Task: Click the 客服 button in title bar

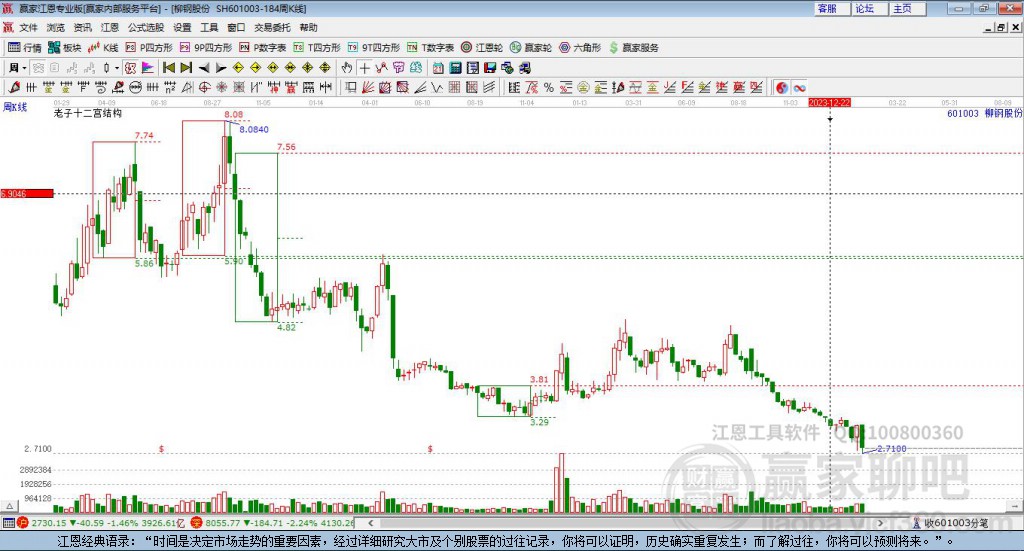Action: [x=832, y=8]
